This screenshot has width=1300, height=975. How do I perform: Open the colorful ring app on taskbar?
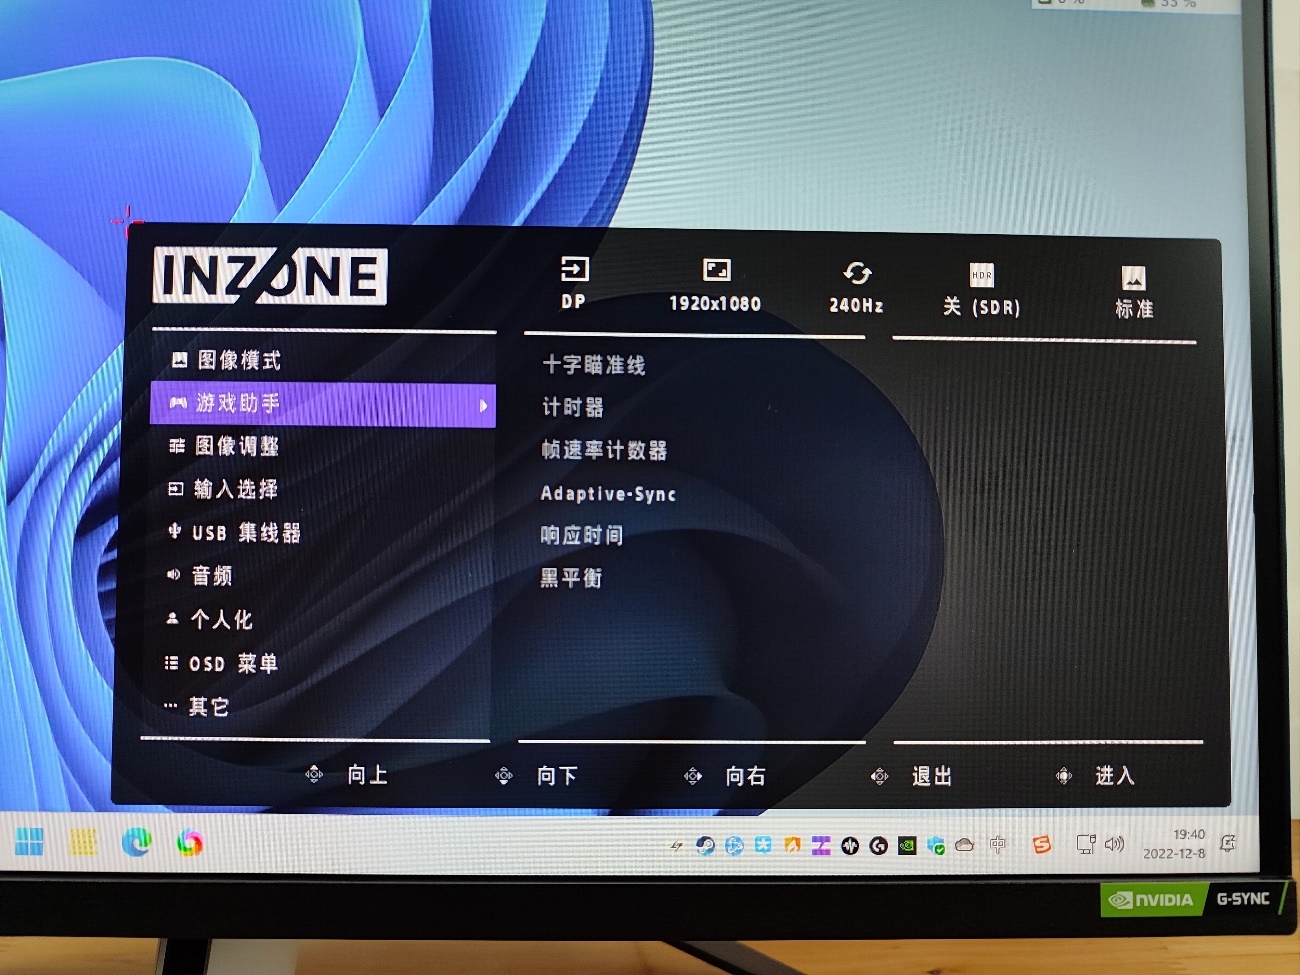tap(190, 843)
